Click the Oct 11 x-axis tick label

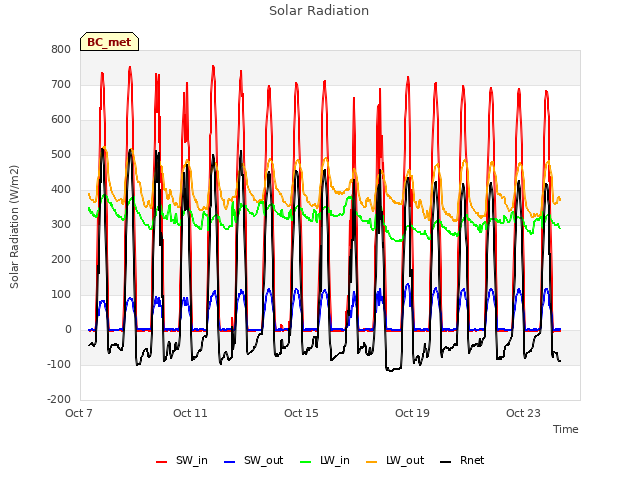tap(190, 413)
